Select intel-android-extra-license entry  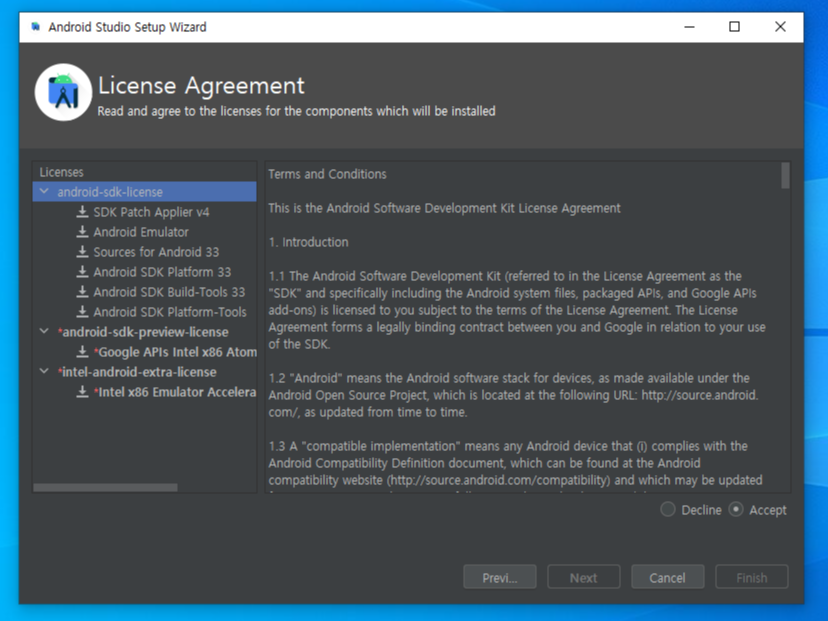coord(145,372)
